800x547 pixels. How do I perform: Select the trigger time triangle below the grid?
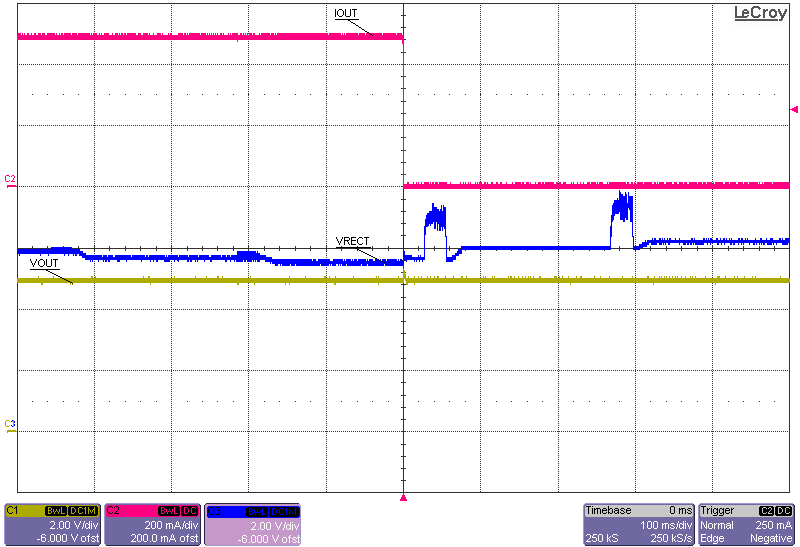coord(403,498)
